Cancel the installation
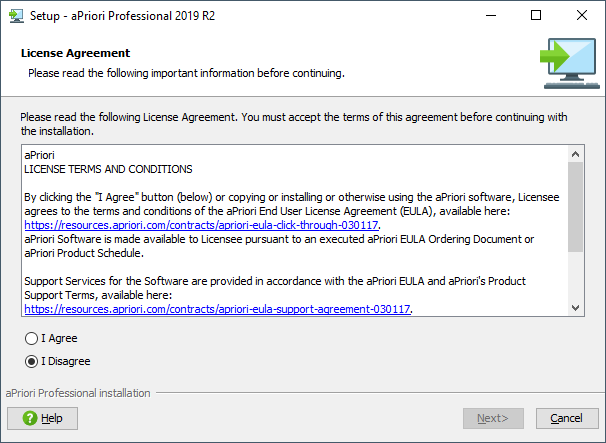This screenshot has height=443, width=606. (567, 417)
